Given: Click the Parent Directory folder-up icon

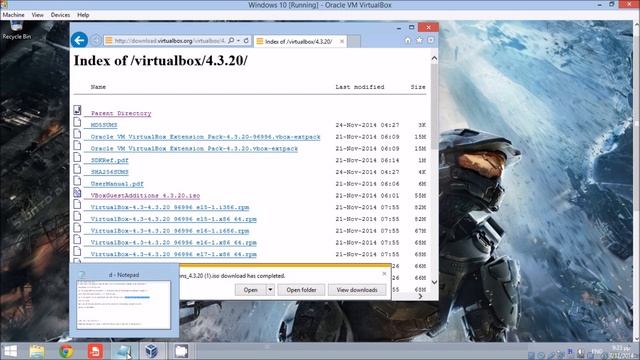Looking at the screenshot, I should point(78,110).
